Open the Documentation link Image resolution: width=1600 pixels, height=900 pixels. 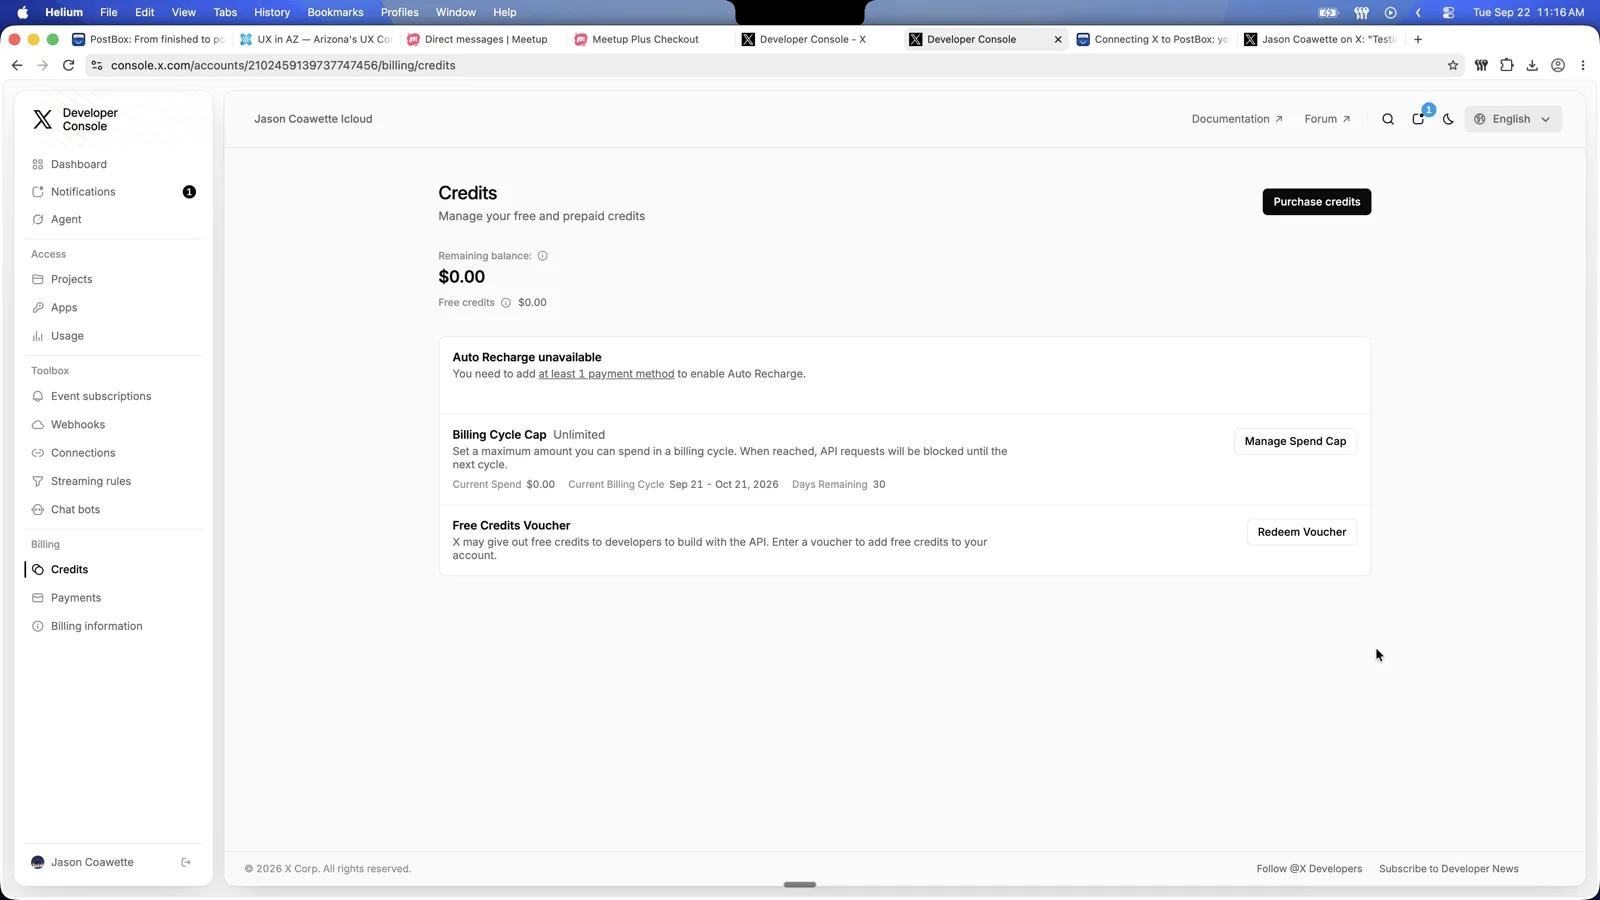click(1237, 119)
